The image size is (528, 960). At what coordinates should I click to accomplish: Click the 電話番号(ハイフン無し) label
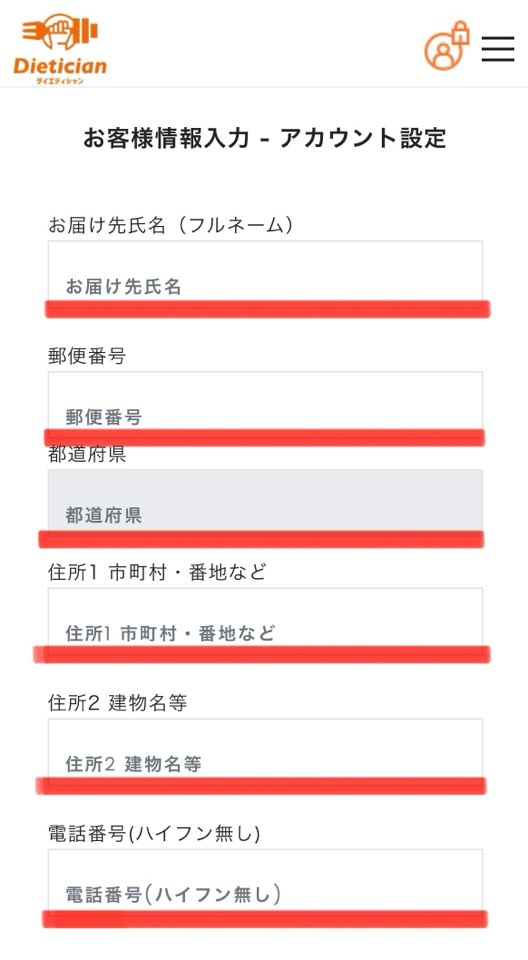(154, 833)
